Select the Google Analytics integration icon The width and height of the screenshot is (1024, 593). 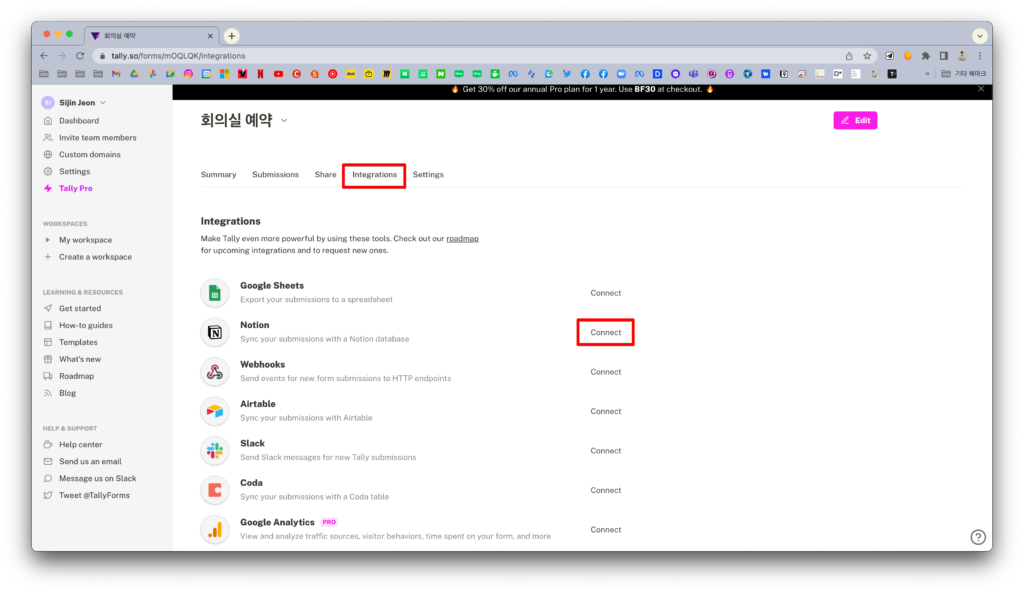215,529
